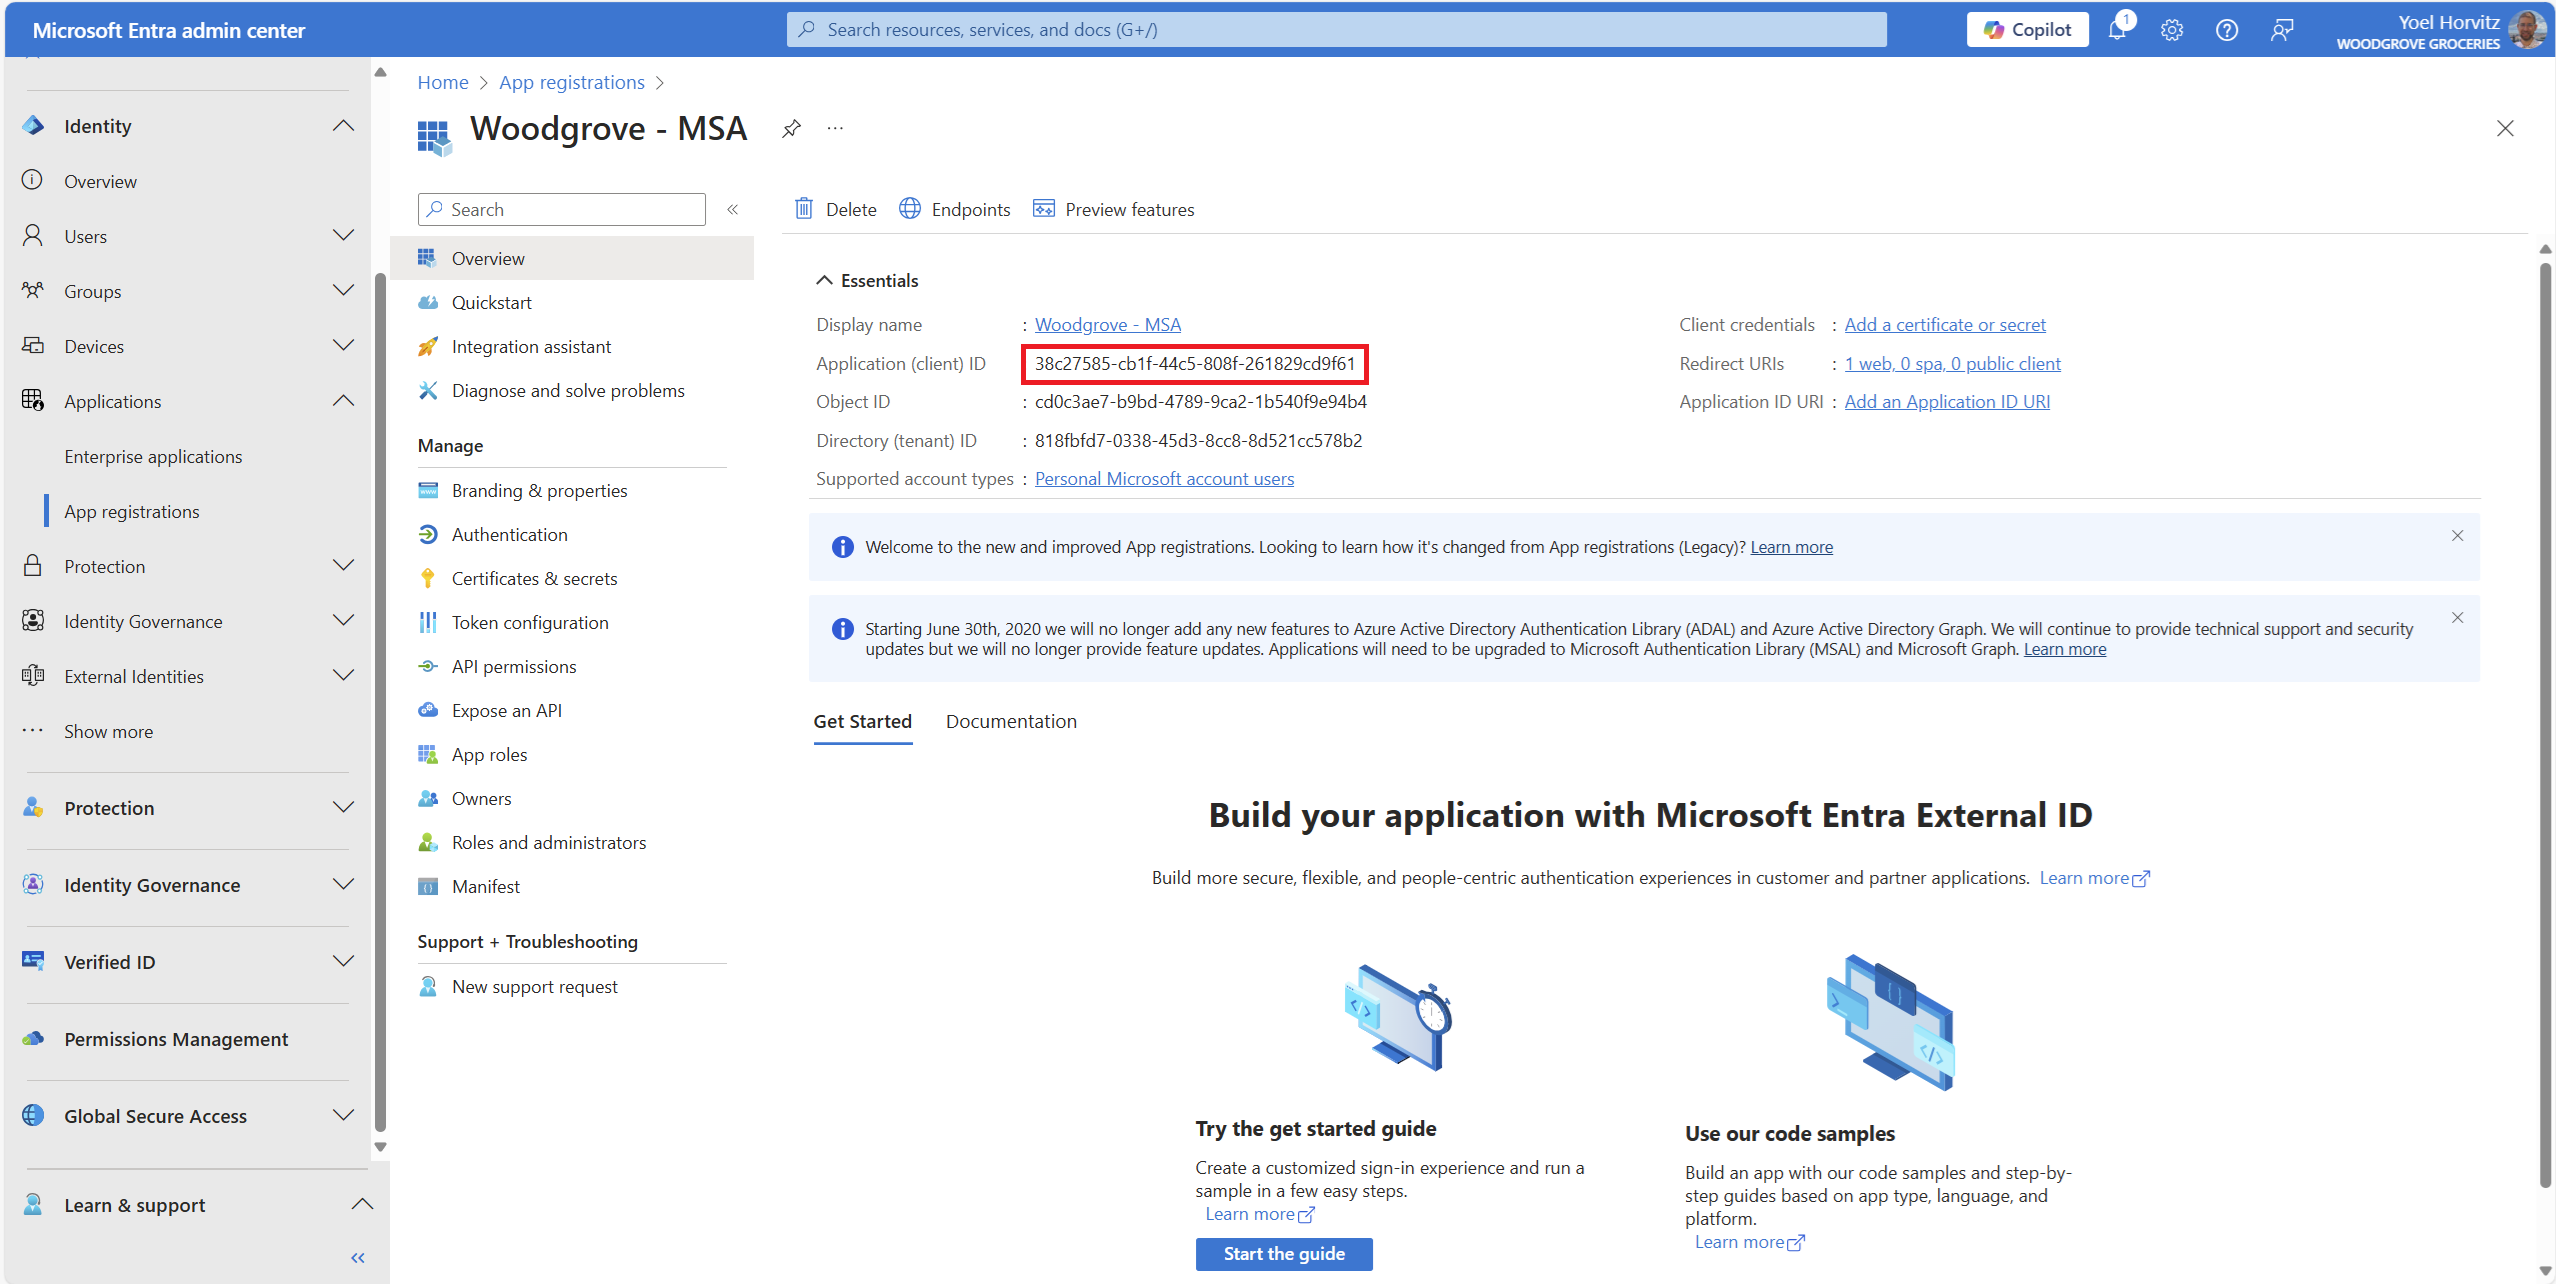Open the API permissions menu item
This screenshot has width=2556, height=1284.
(x=514, y=667)
